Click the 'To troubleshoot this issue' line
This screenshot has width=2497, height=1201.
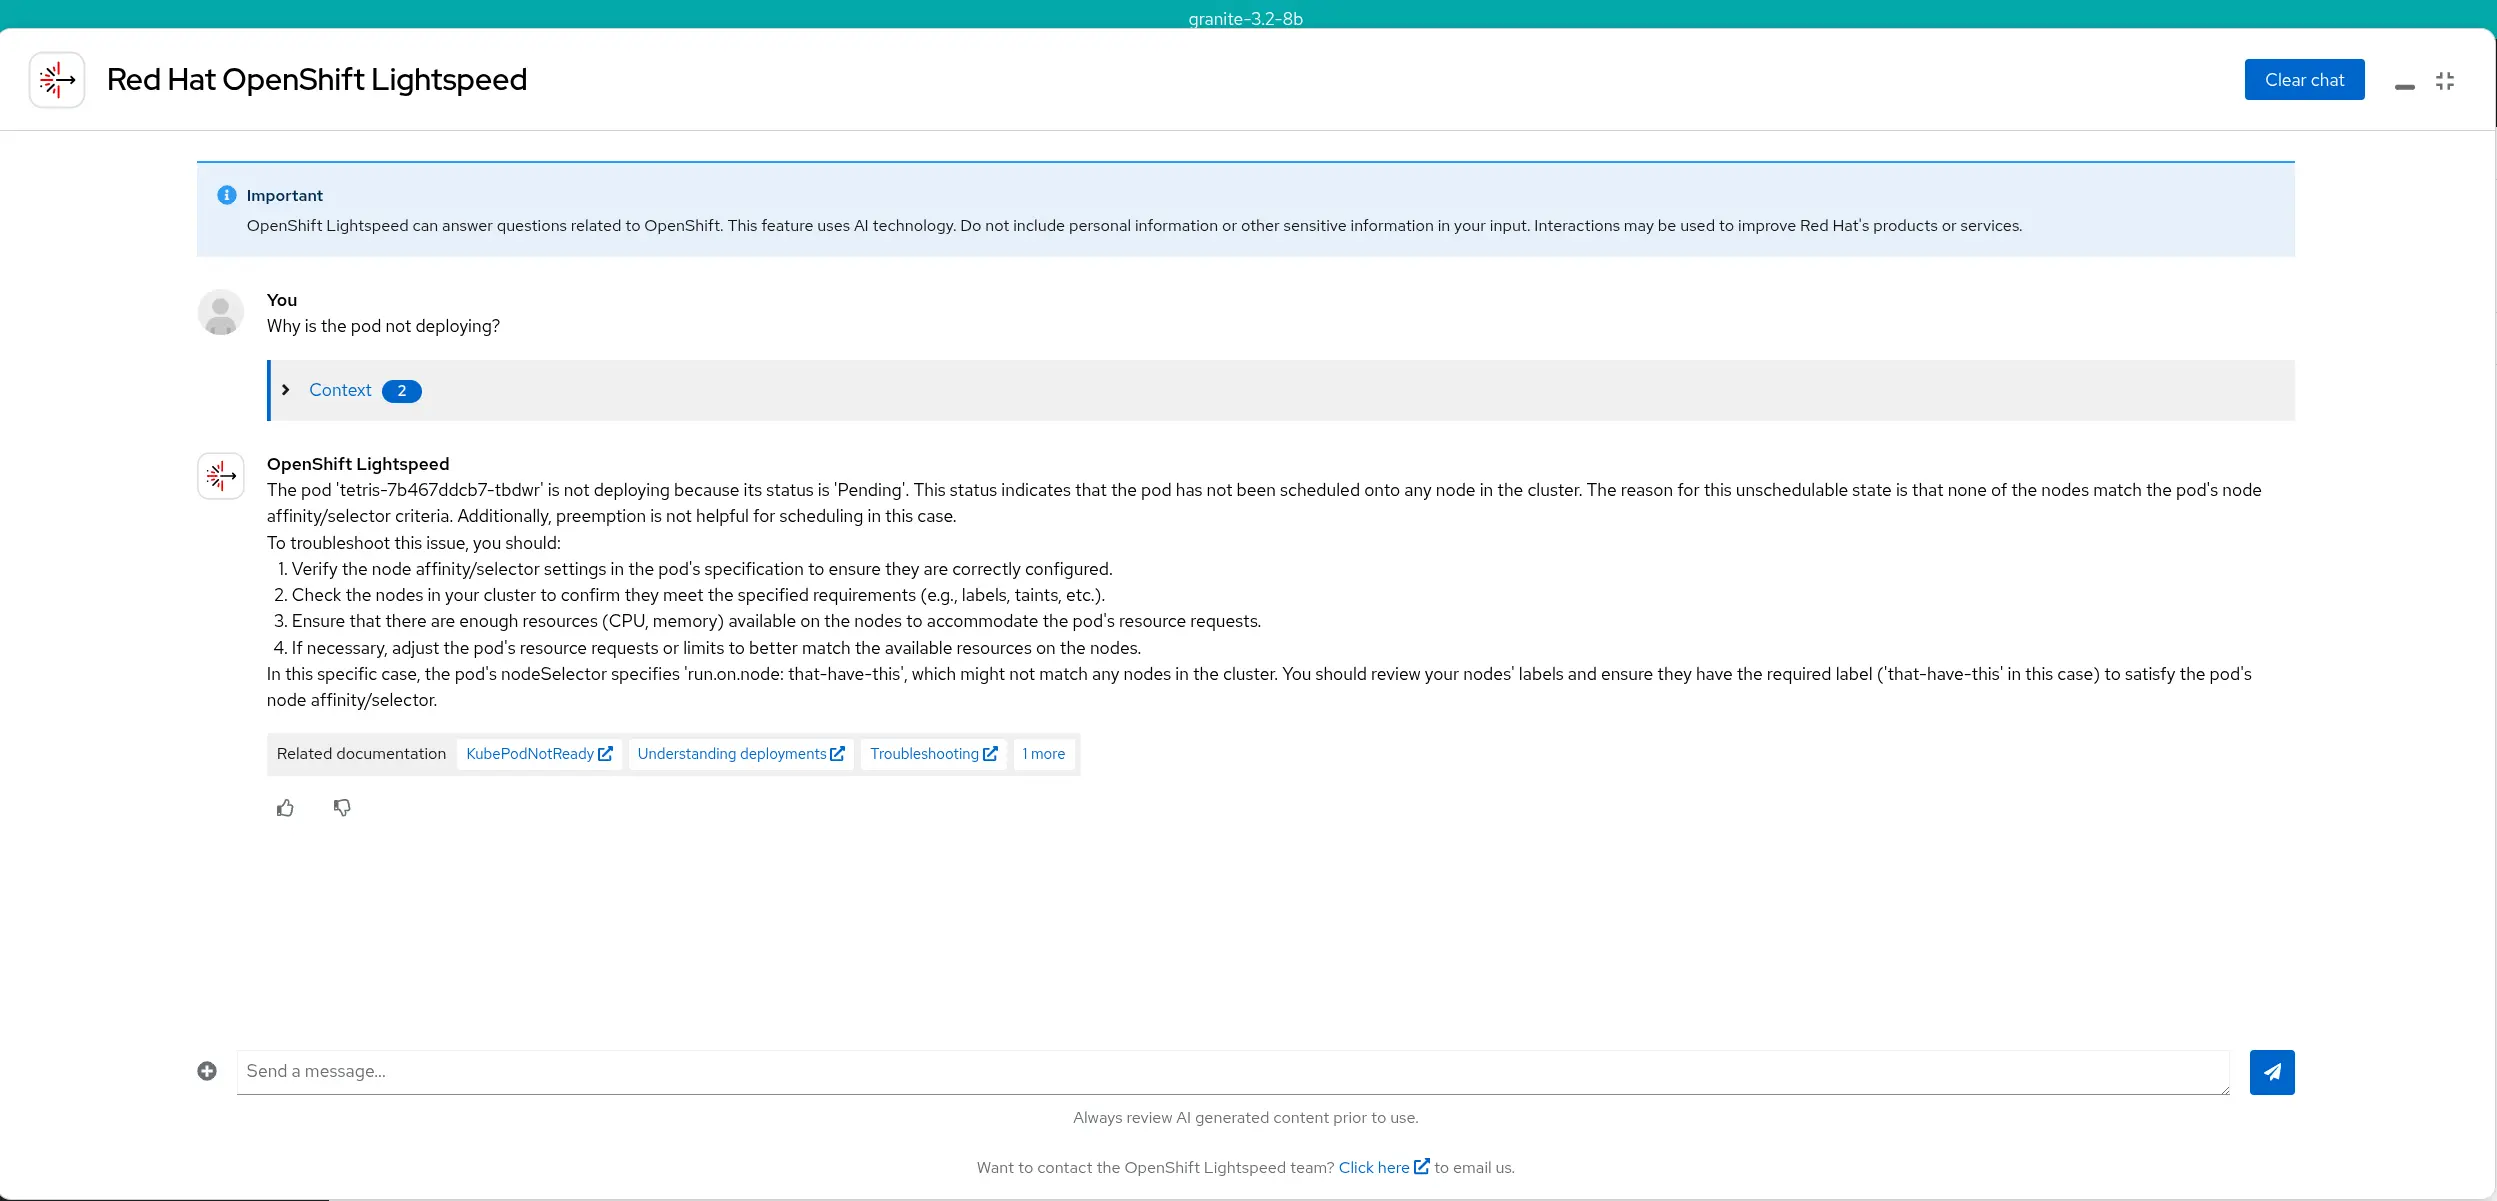pyautogui.click(x=414, y=543)
